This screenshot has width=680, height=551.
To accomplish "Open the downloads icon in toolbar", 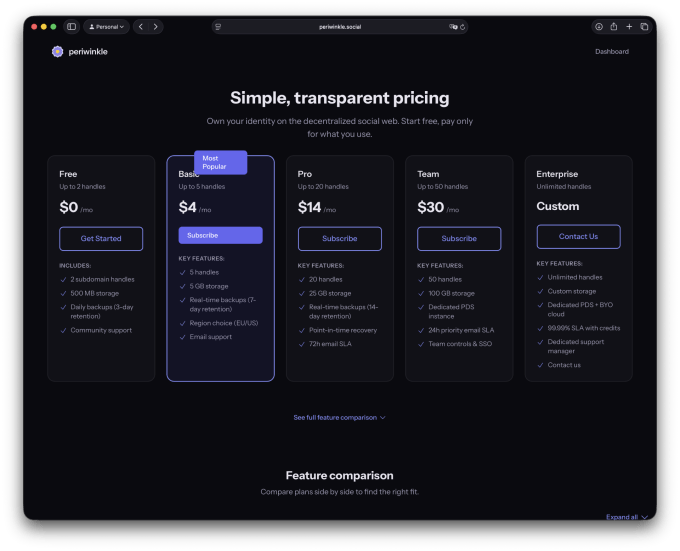I will point(599,27).
